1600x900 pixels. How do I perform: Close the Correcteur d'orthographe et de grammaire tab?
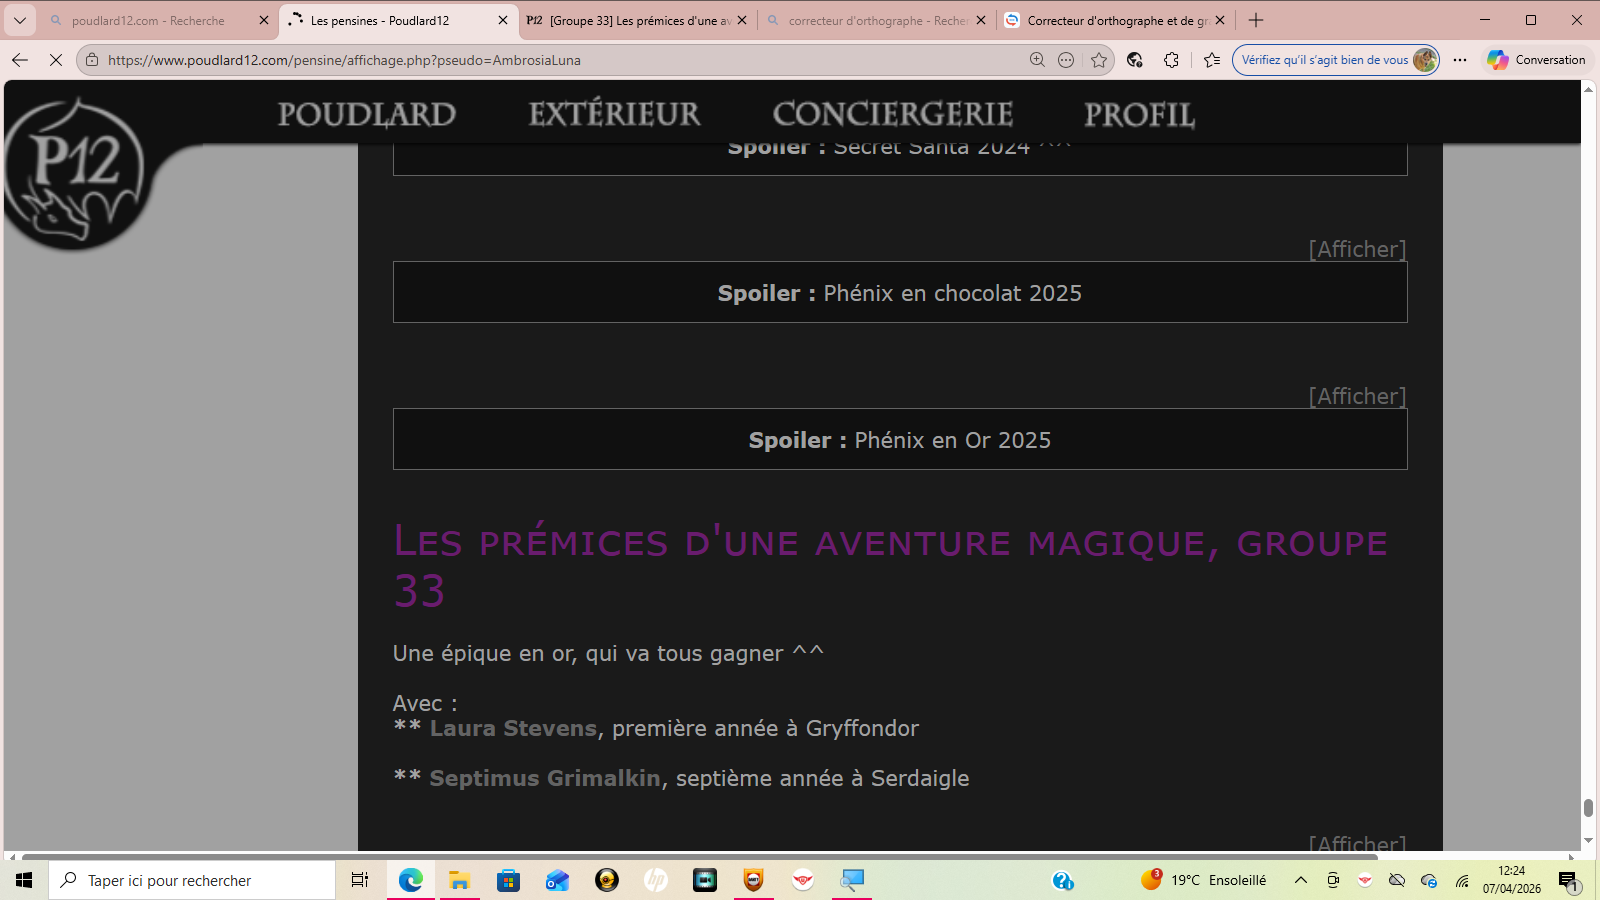pyautogui.click(x=1220, y=20)
